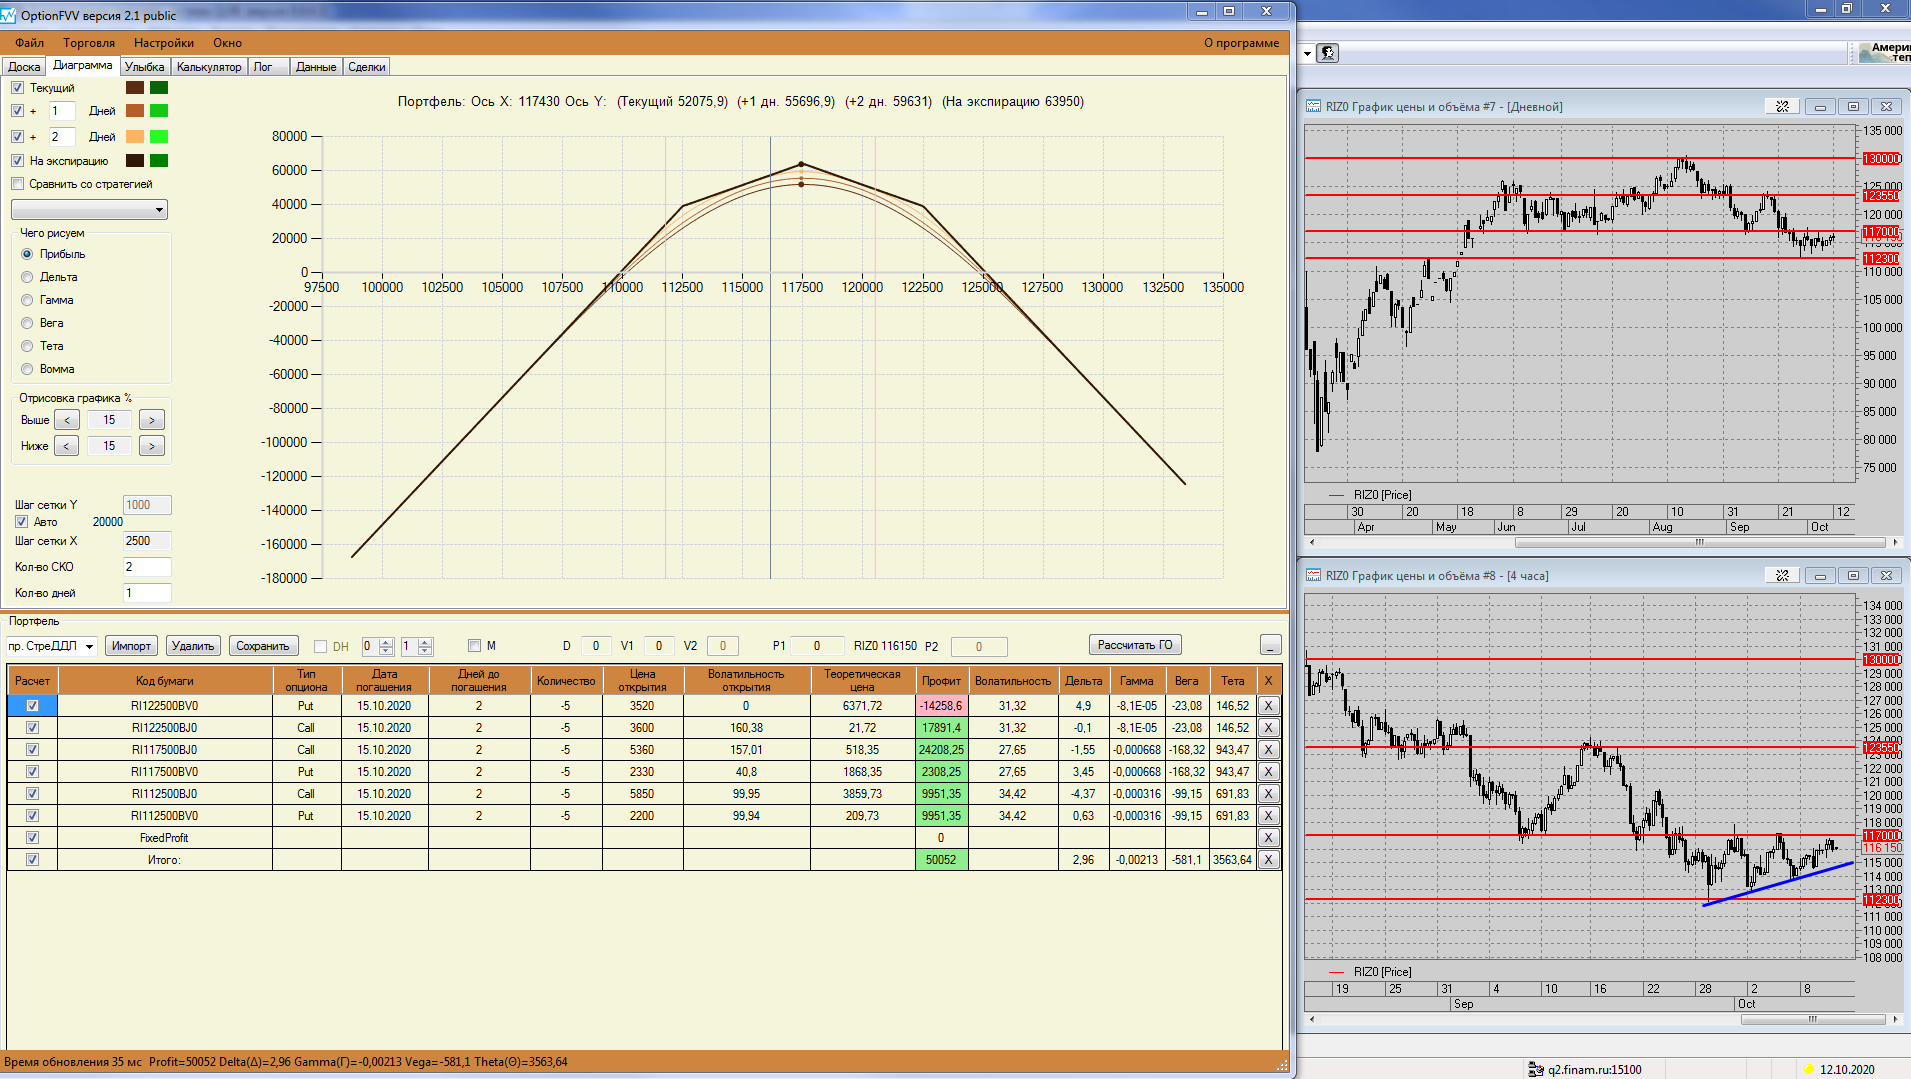
Task: Click the brown color swatch for Текущий
Action: point(135,88)
